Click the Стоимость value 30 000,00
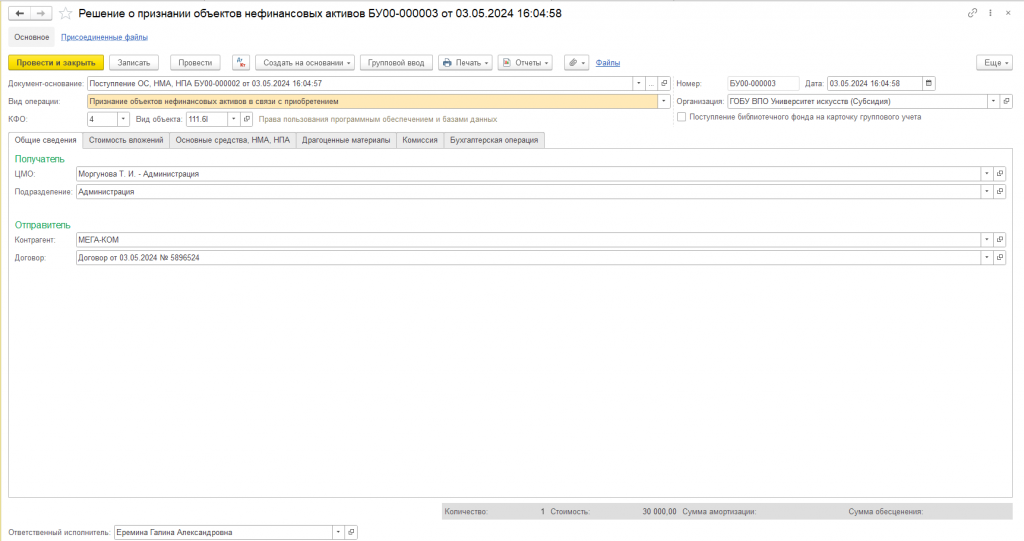Image resolution: width=1024 pixels, height=541 pixels. (x=659, y=512)
